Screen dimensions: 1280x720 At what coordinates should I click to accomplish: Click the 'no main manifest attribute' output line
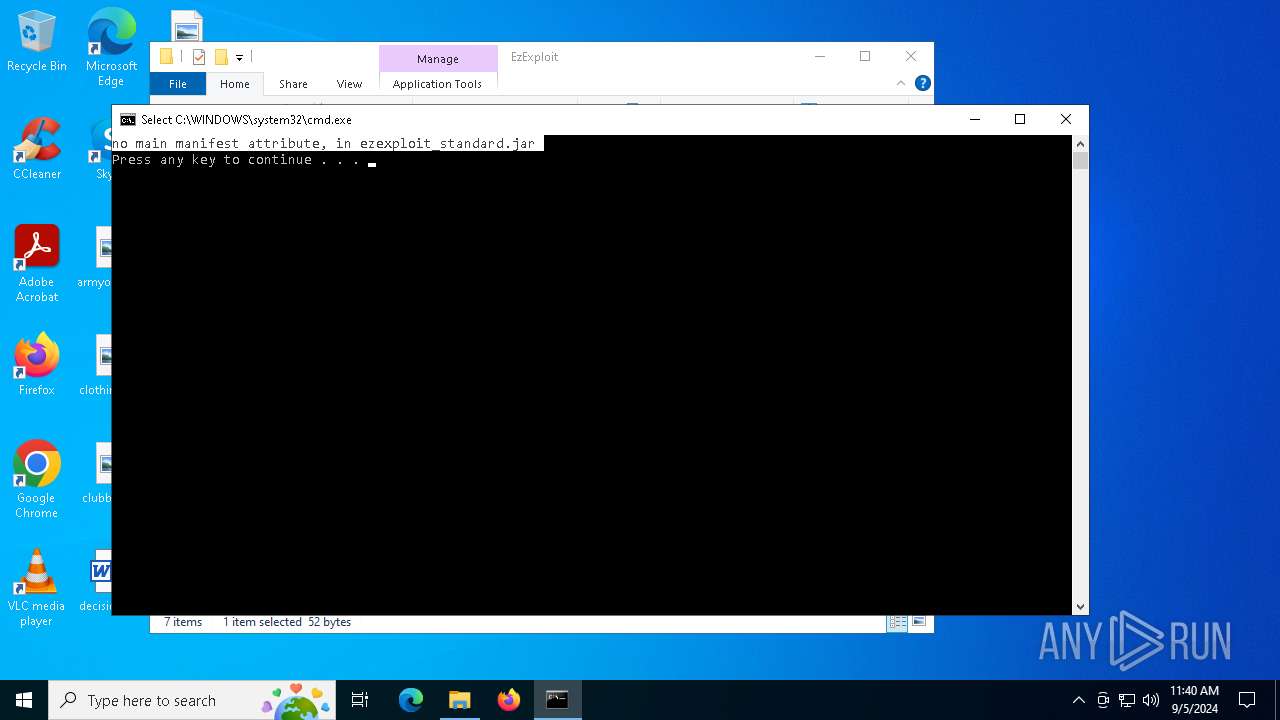point(324,144)
